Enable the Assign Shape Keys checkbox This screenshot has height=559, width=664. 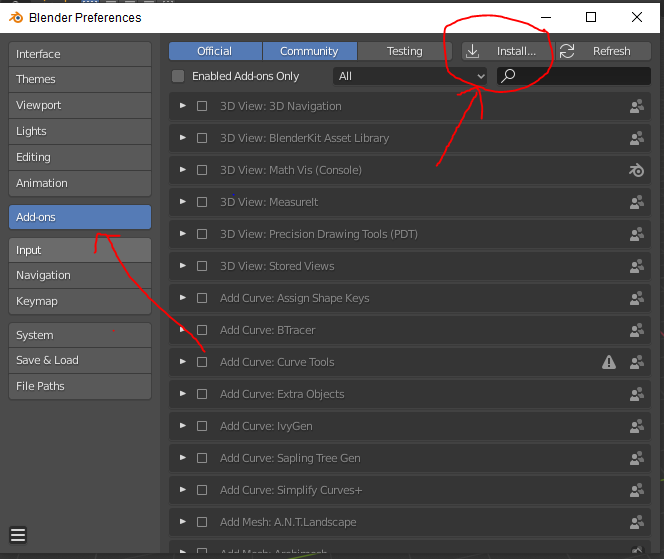point(202,298)
